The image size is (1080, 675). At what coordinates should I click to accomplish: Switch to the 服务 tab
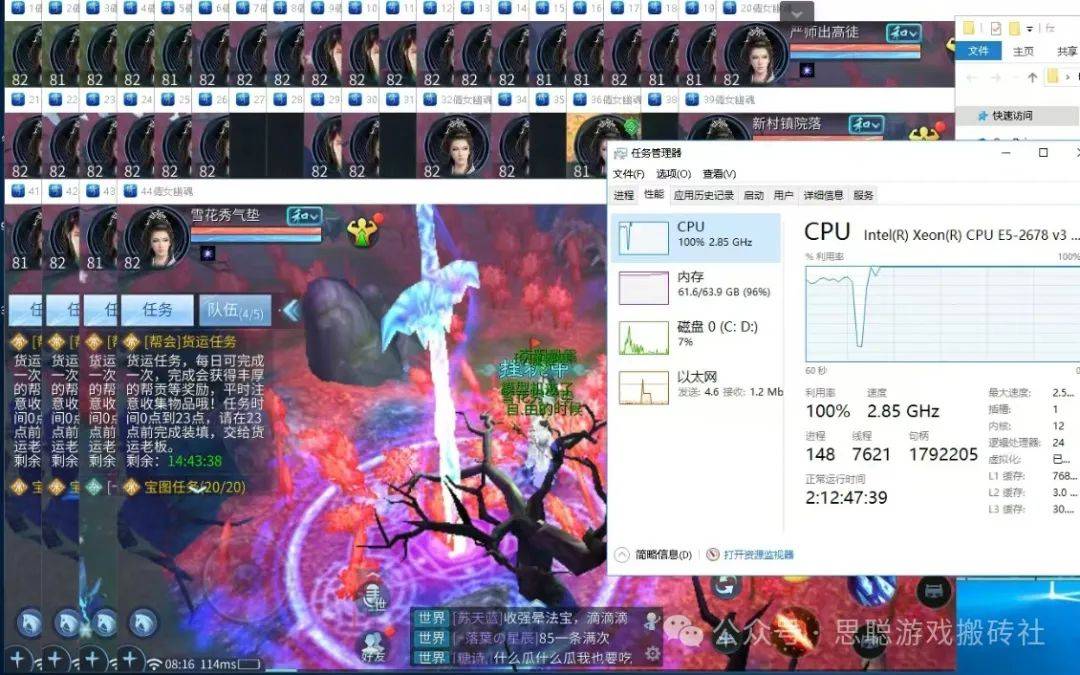pos(863,195)
